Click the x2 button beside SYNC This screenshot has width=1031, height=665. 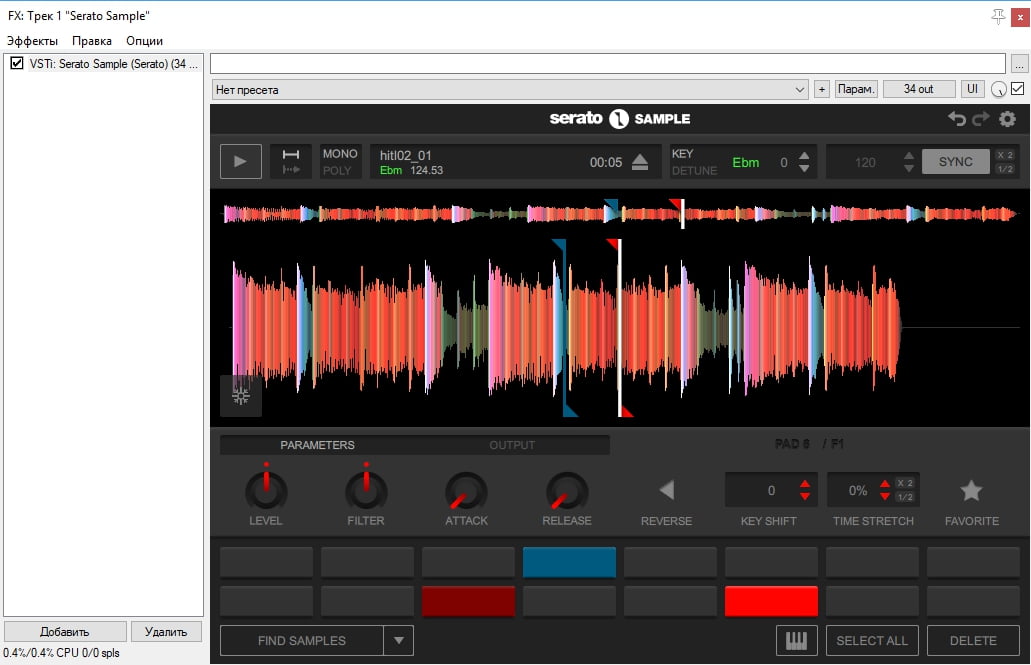coord(1005,155)
